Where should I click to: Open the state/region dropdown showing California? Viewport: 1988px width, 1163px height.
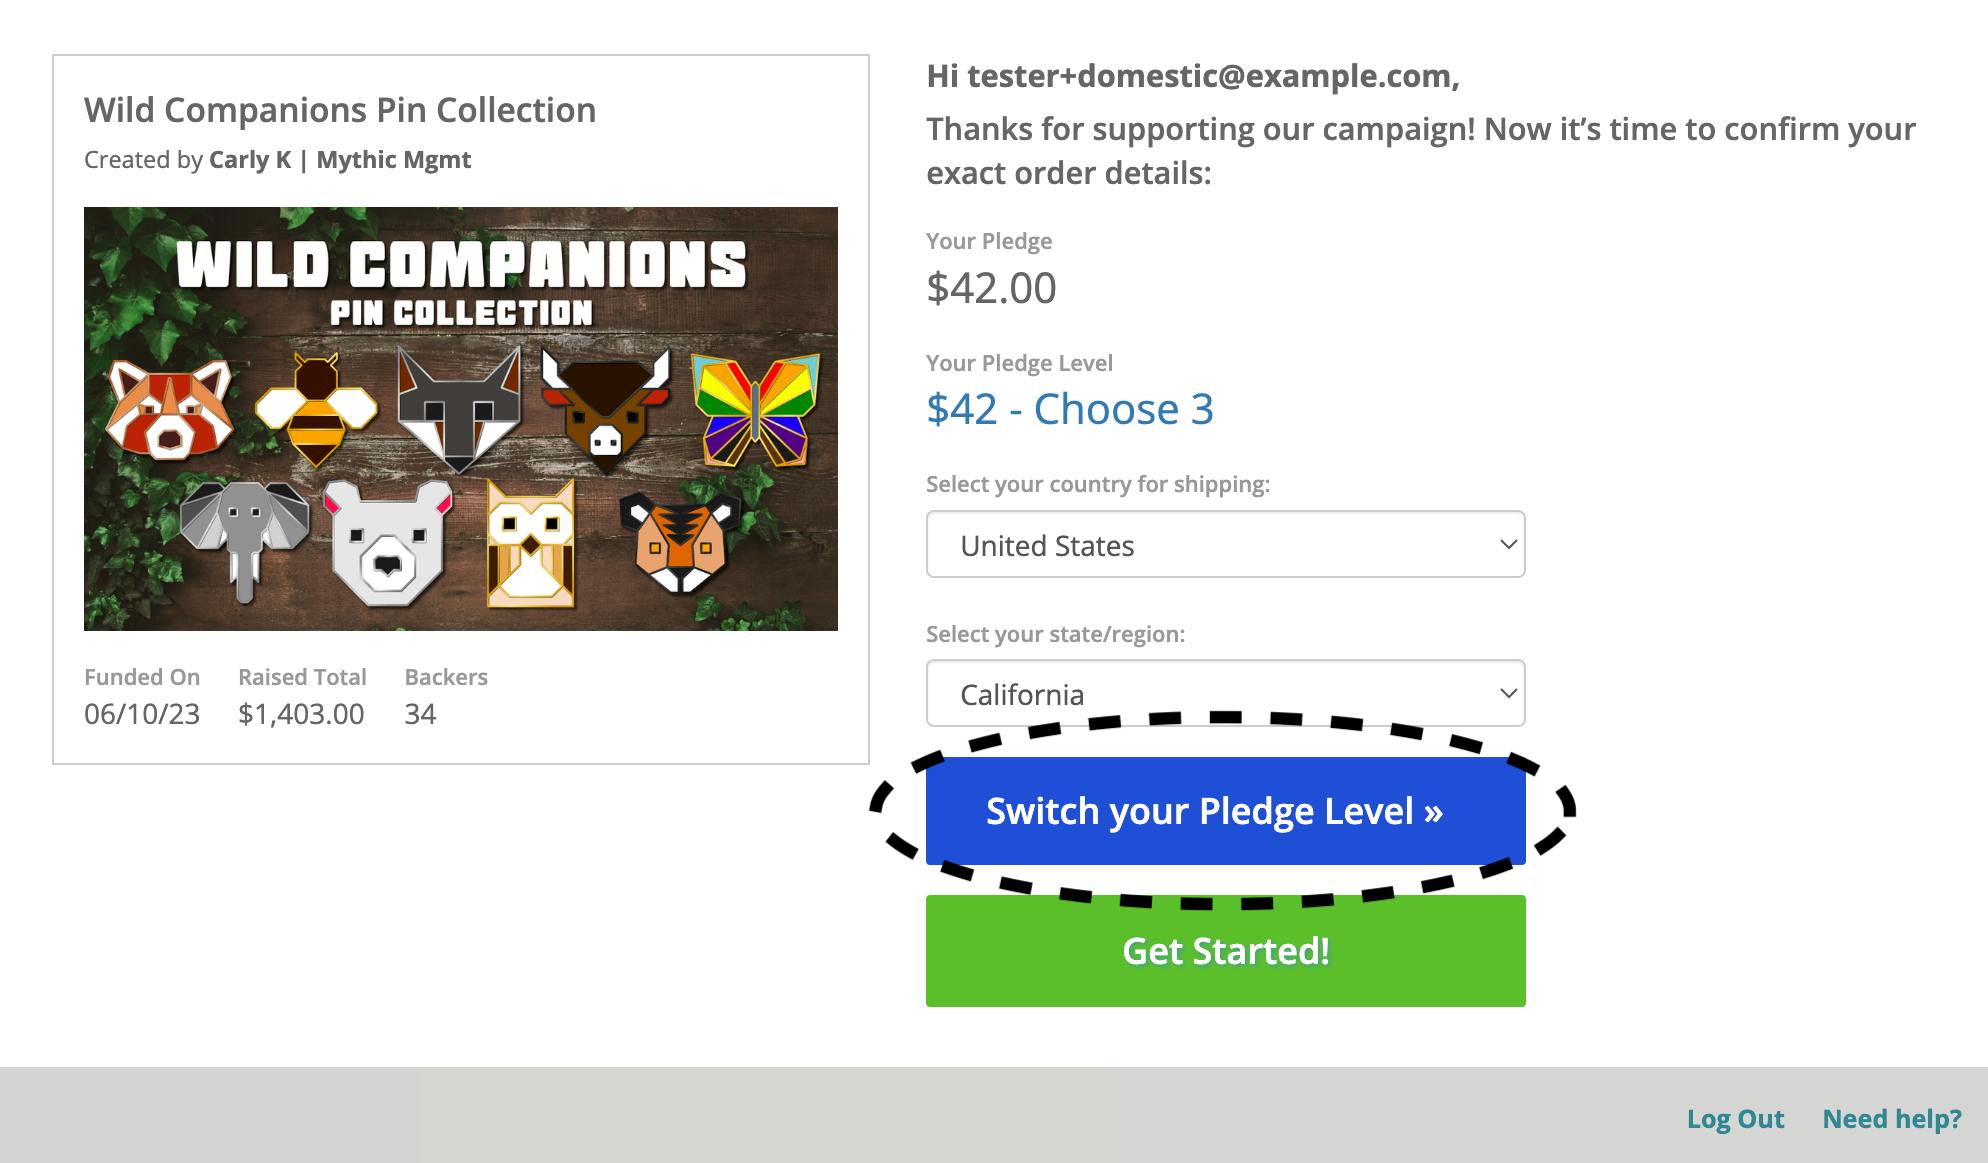click(1225, 694)
